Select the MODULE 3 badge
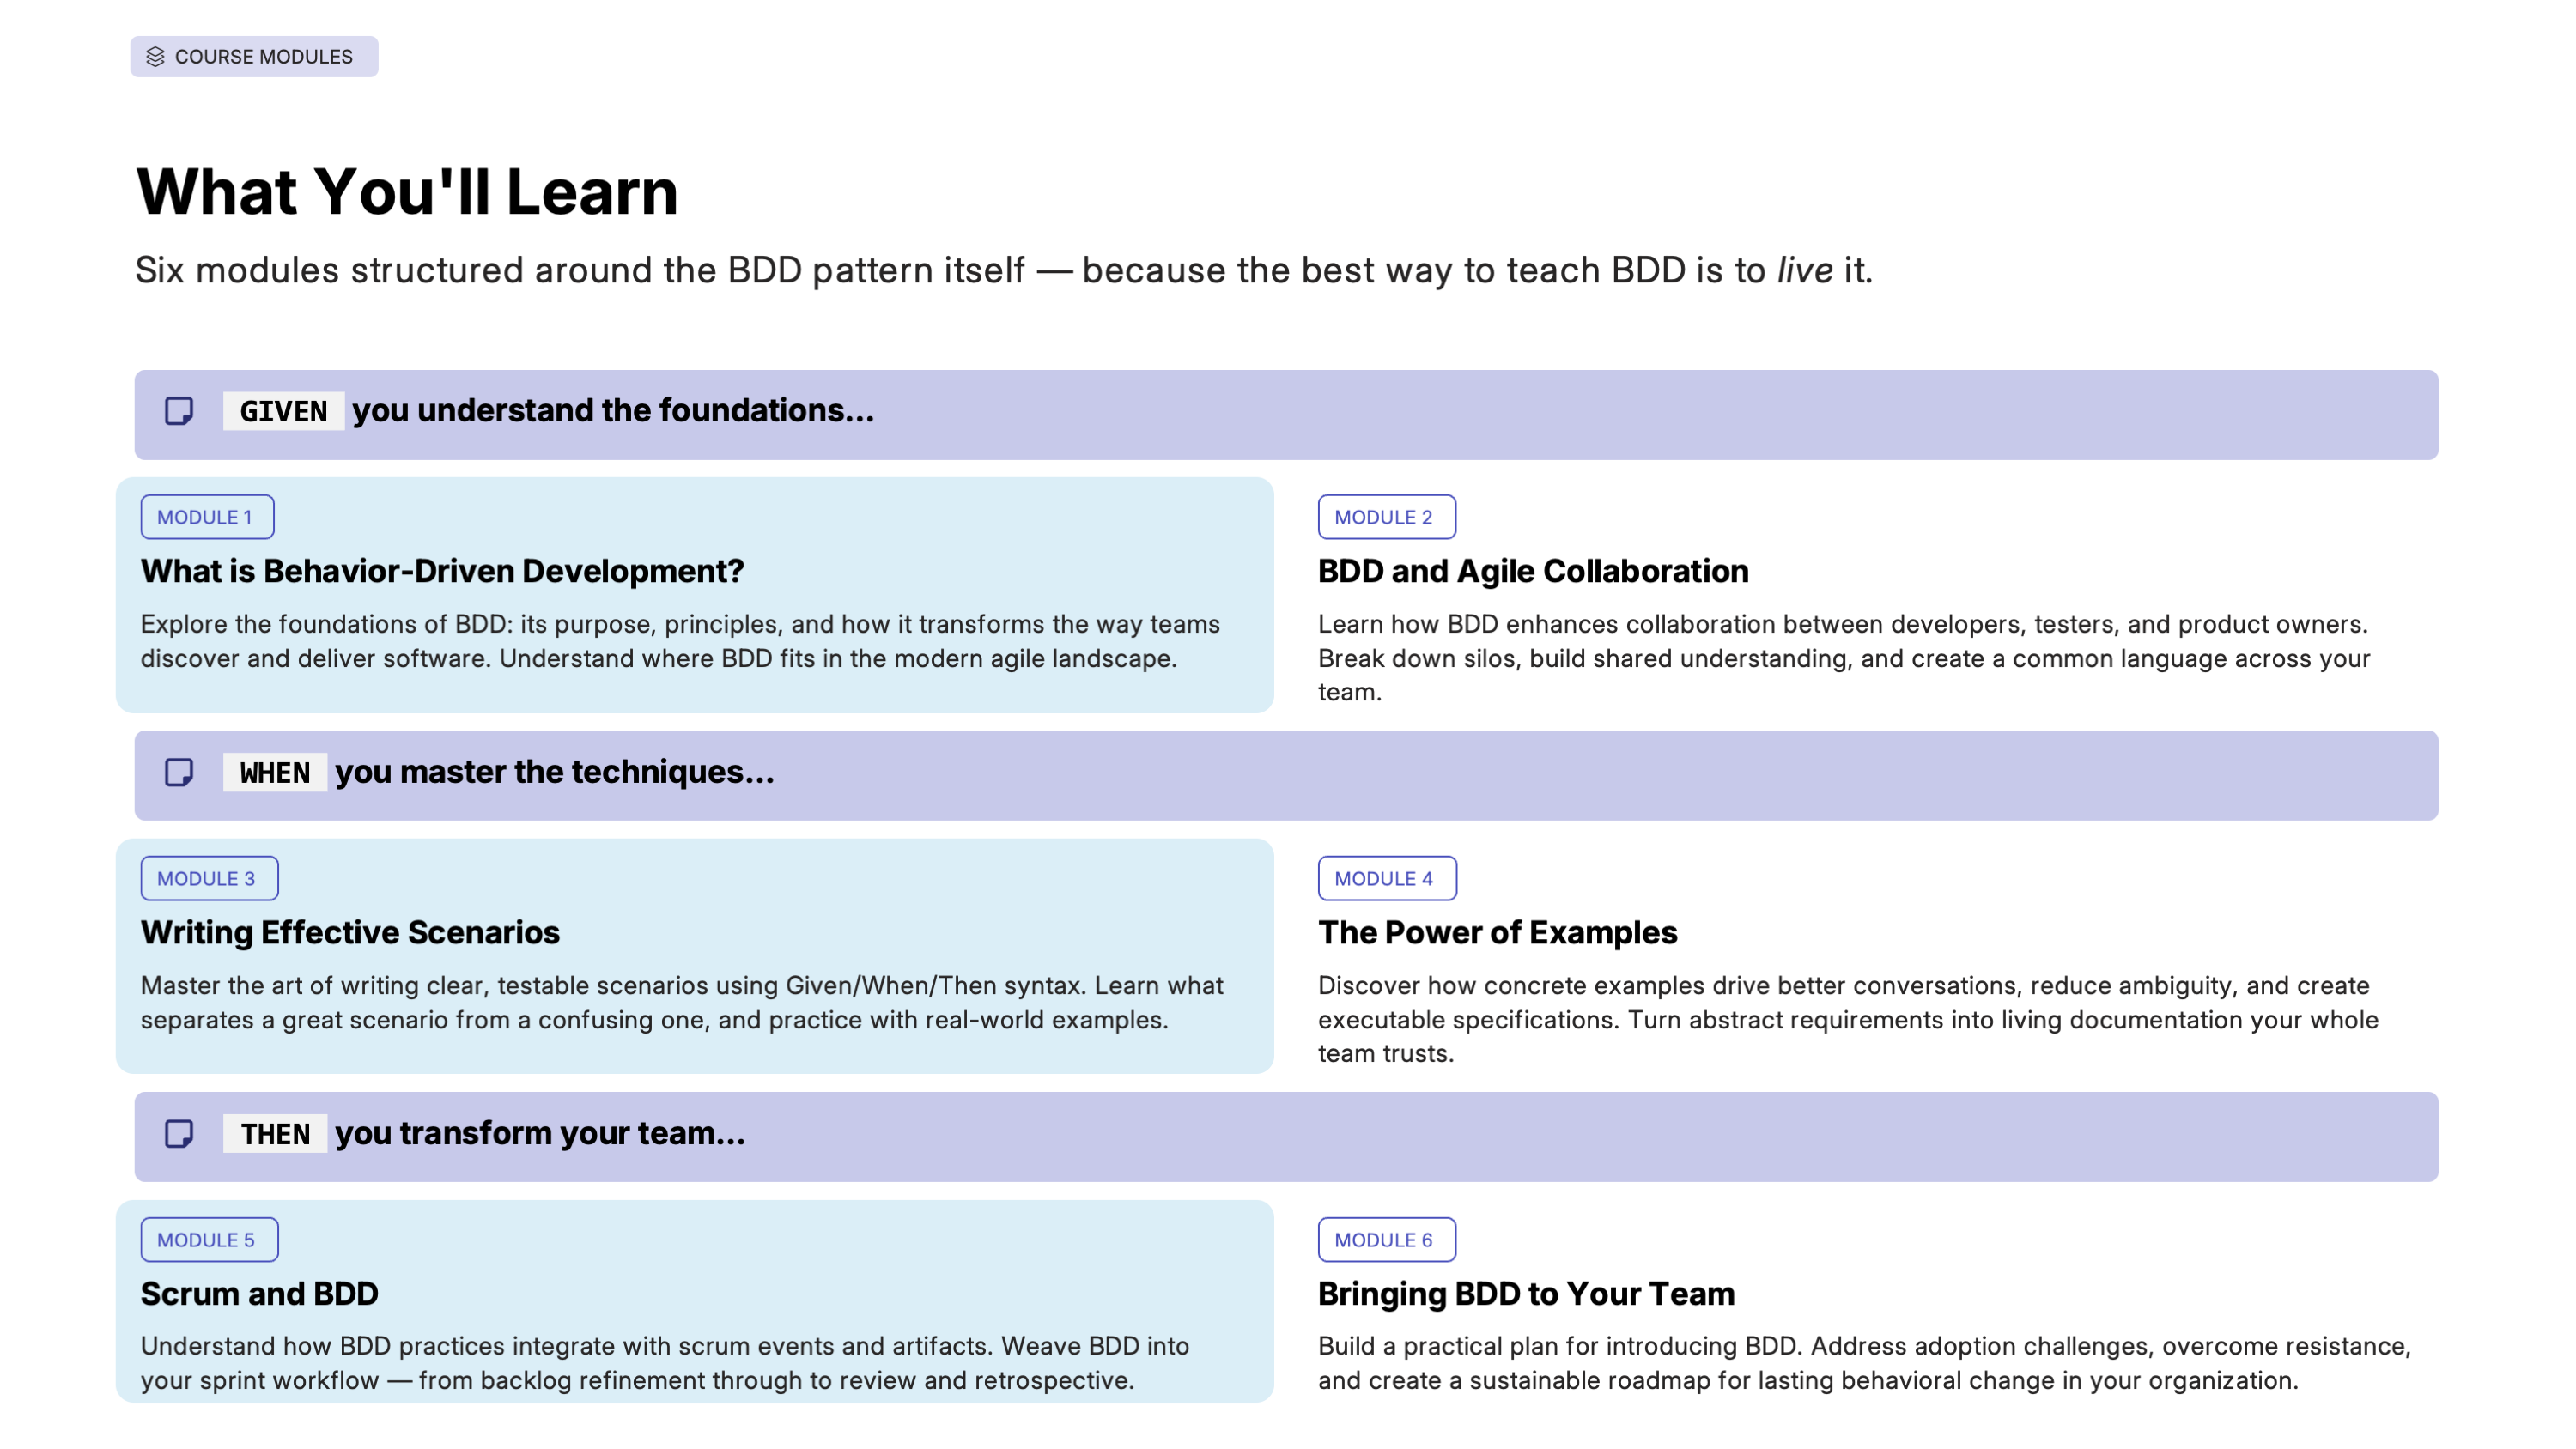2576x1449 pixels. [x=209, y=878]
